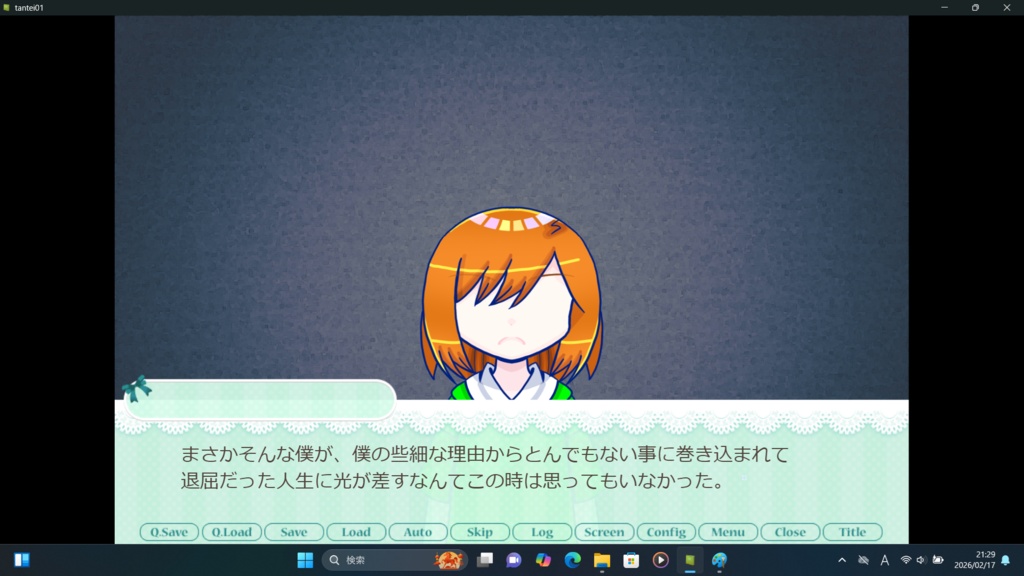Screen dimensions: 1024x576
Task: Open Microsoft Teams chat
Action: (512, 558)
